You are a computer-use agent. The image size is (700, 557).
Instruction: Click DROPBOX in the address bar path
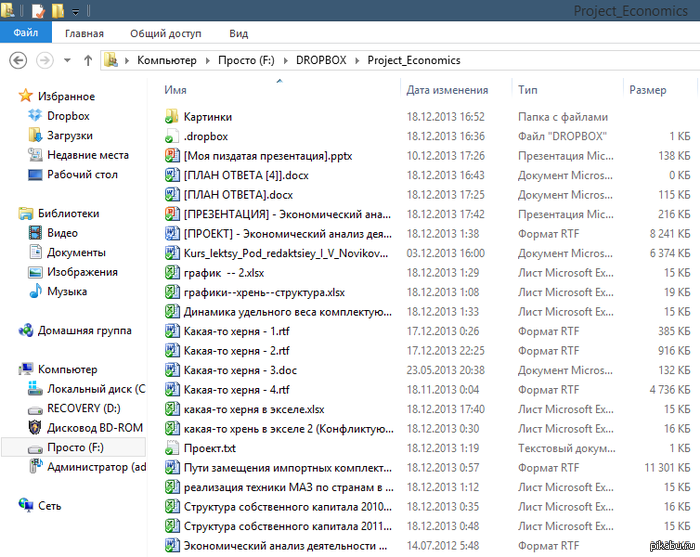point(321,60)
